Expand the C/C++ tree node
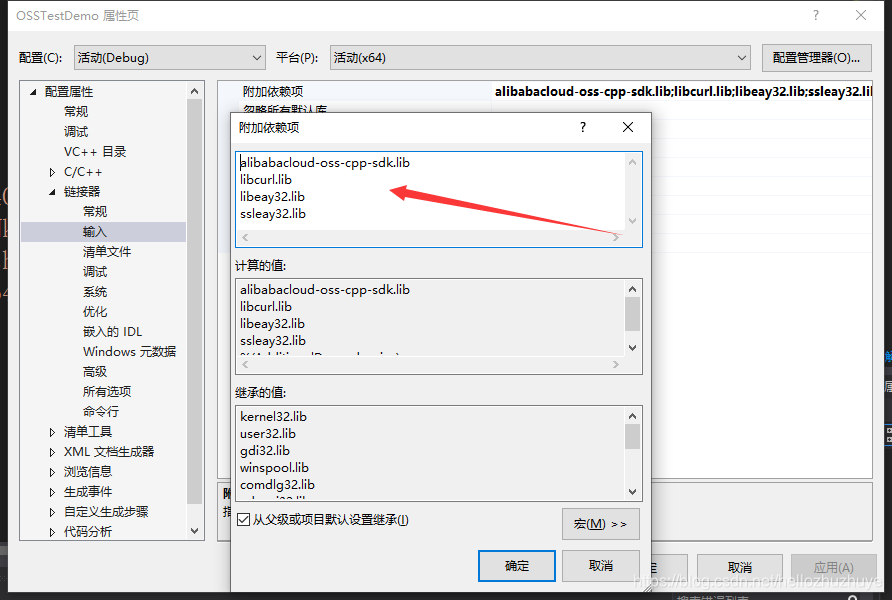This screenshot has width=892, height=600. [52, 172]
